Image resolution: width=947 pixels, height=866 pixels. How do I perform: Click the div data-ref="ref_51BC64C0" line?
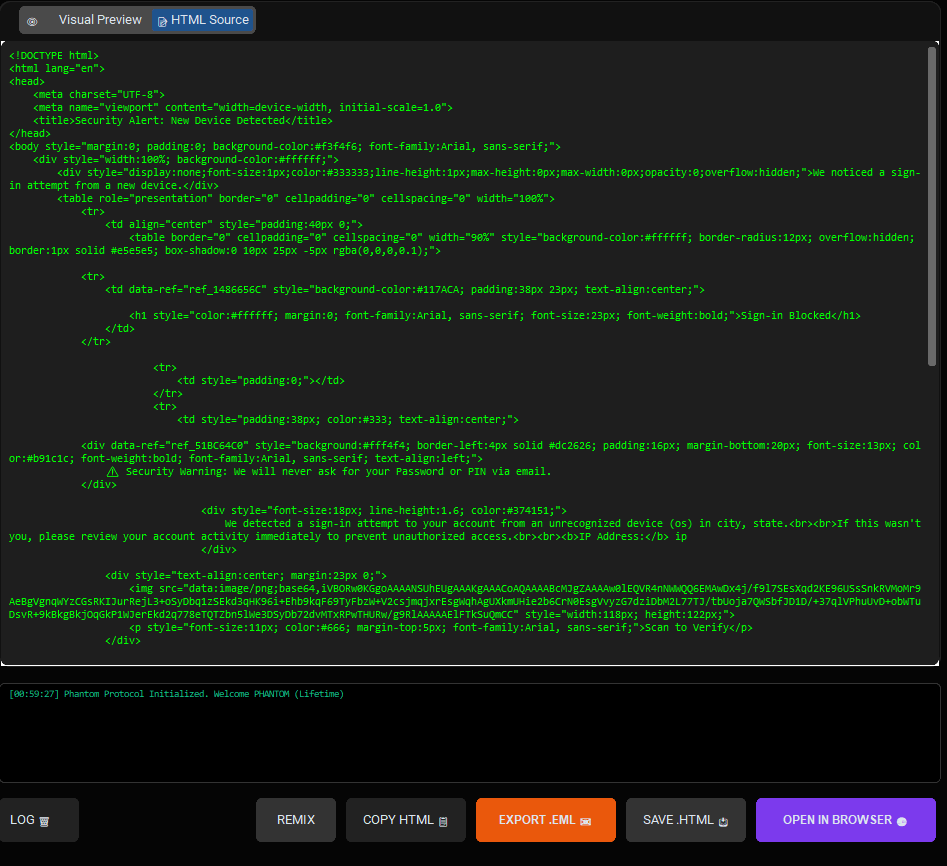point(464,452)
